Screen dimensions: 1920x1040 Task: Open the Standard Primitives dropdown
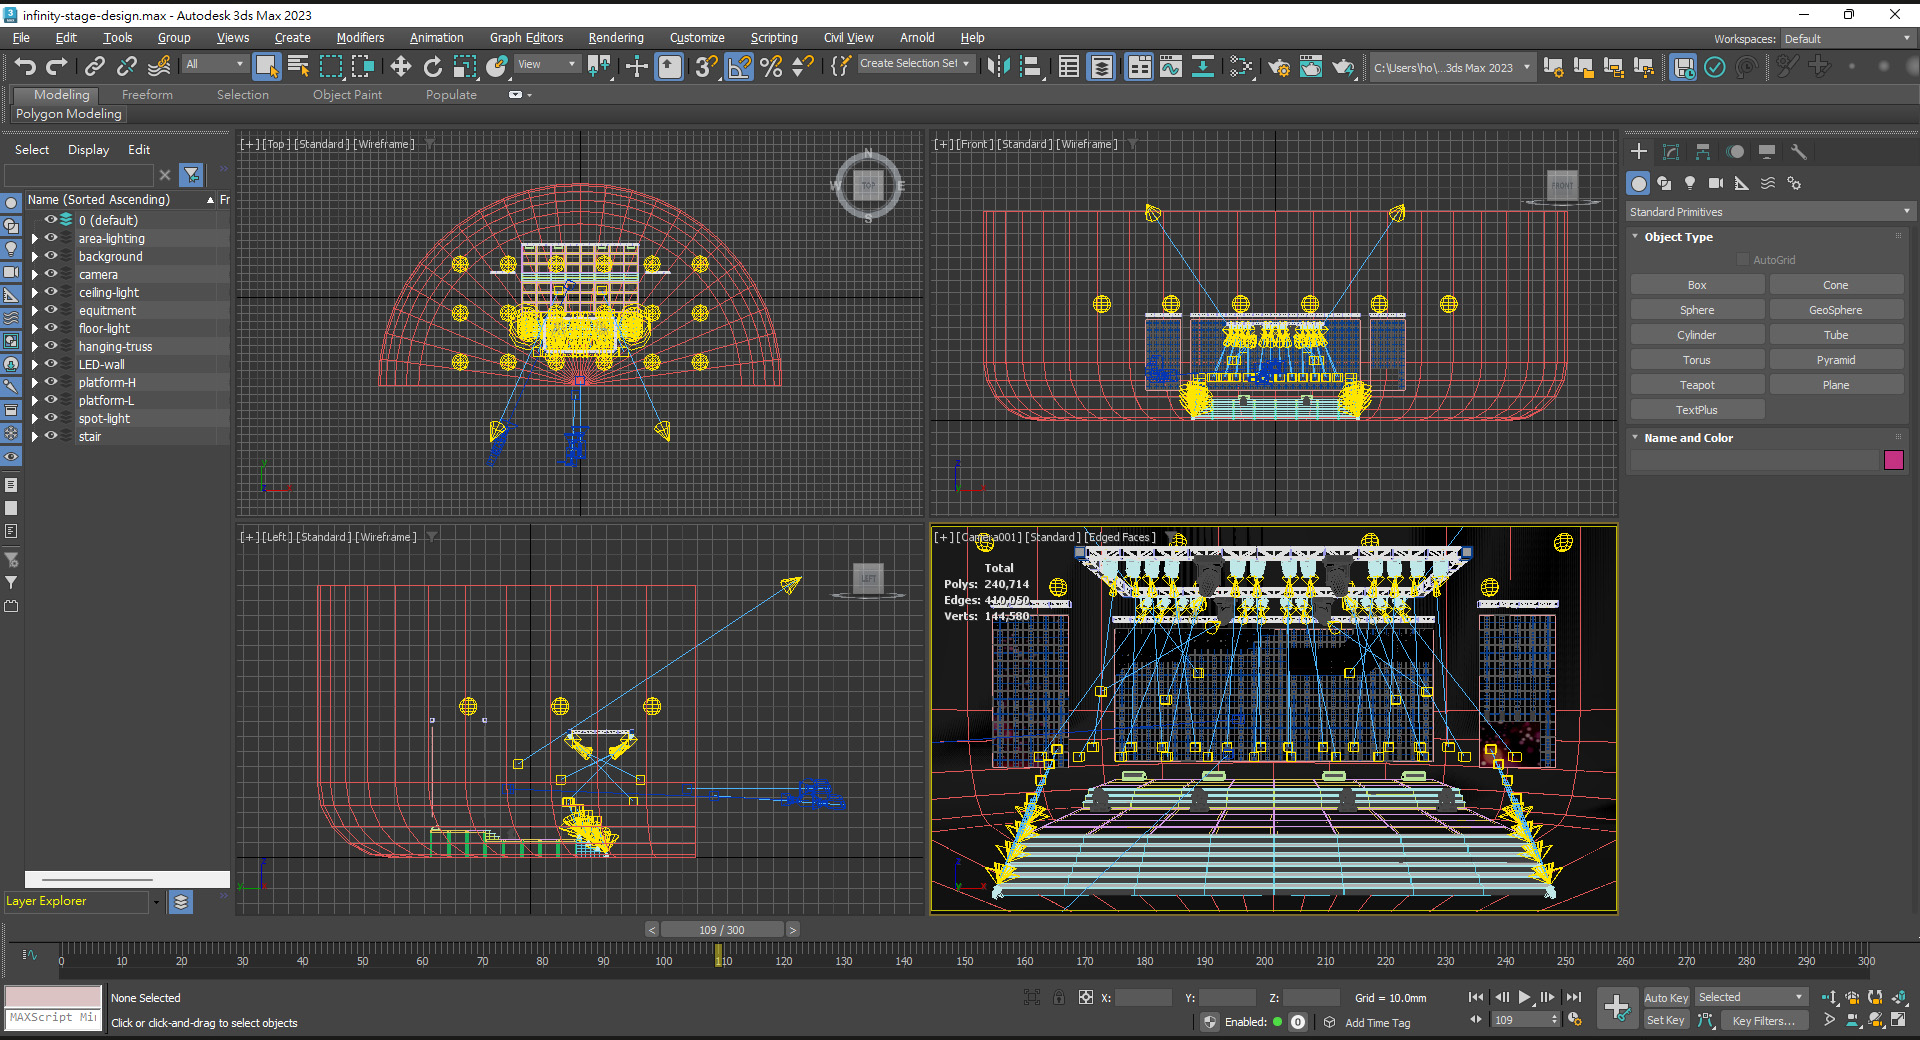1768,212
